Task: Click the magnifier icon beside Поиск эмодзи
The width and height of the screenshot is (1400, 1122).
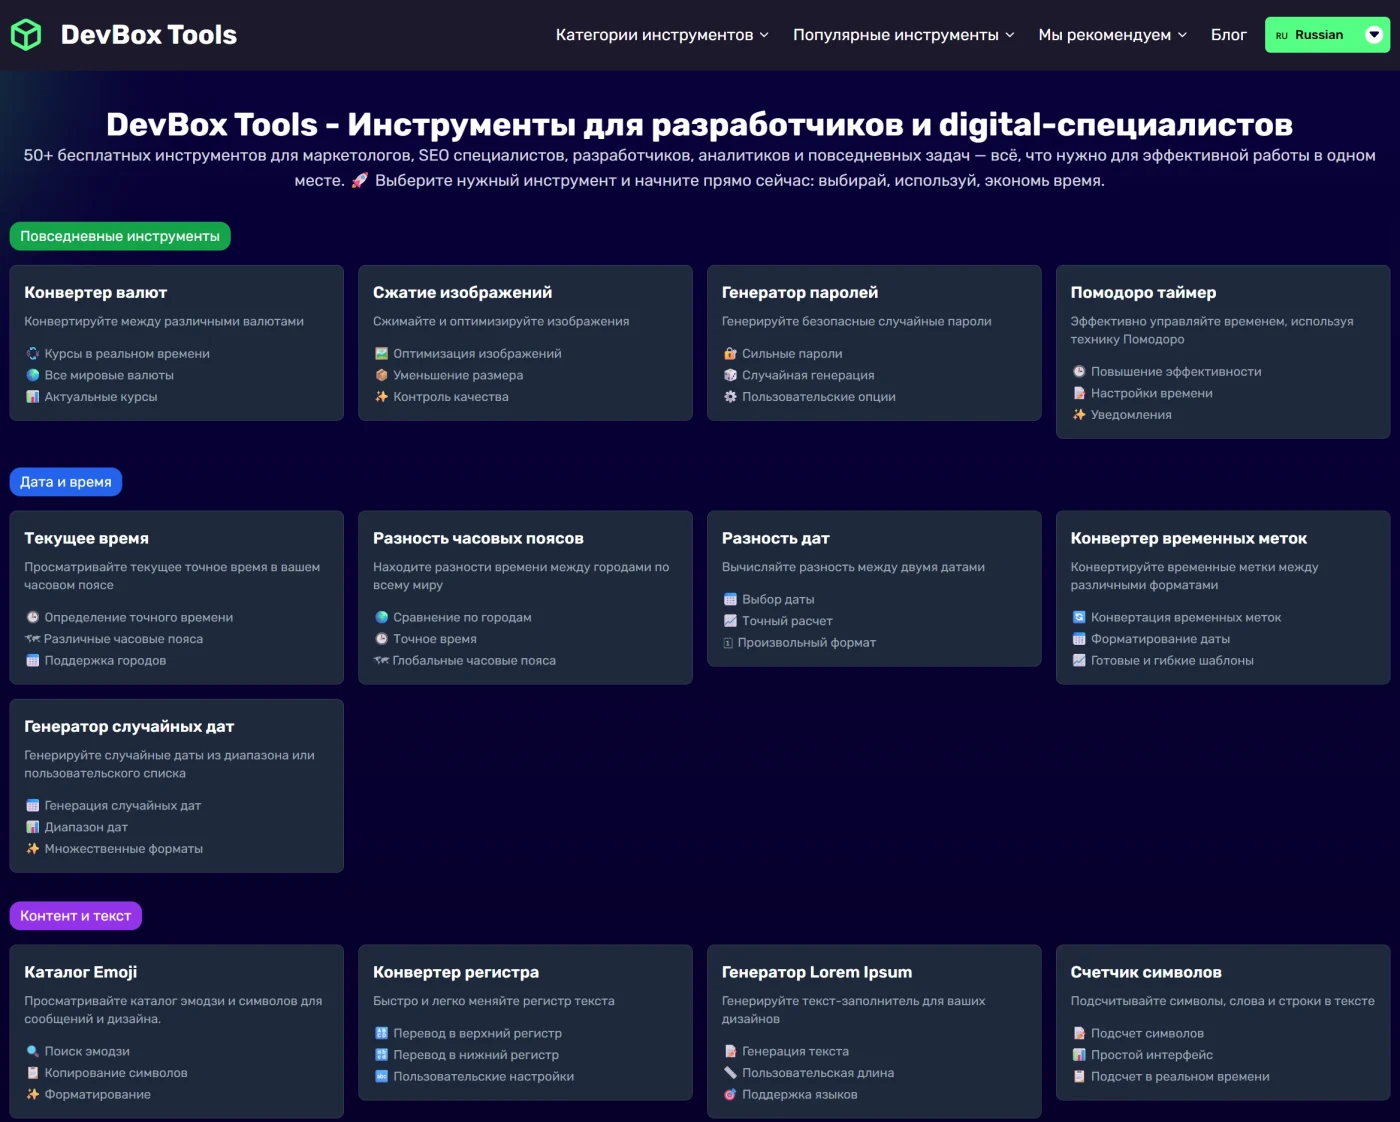Action: point(32,1051)
